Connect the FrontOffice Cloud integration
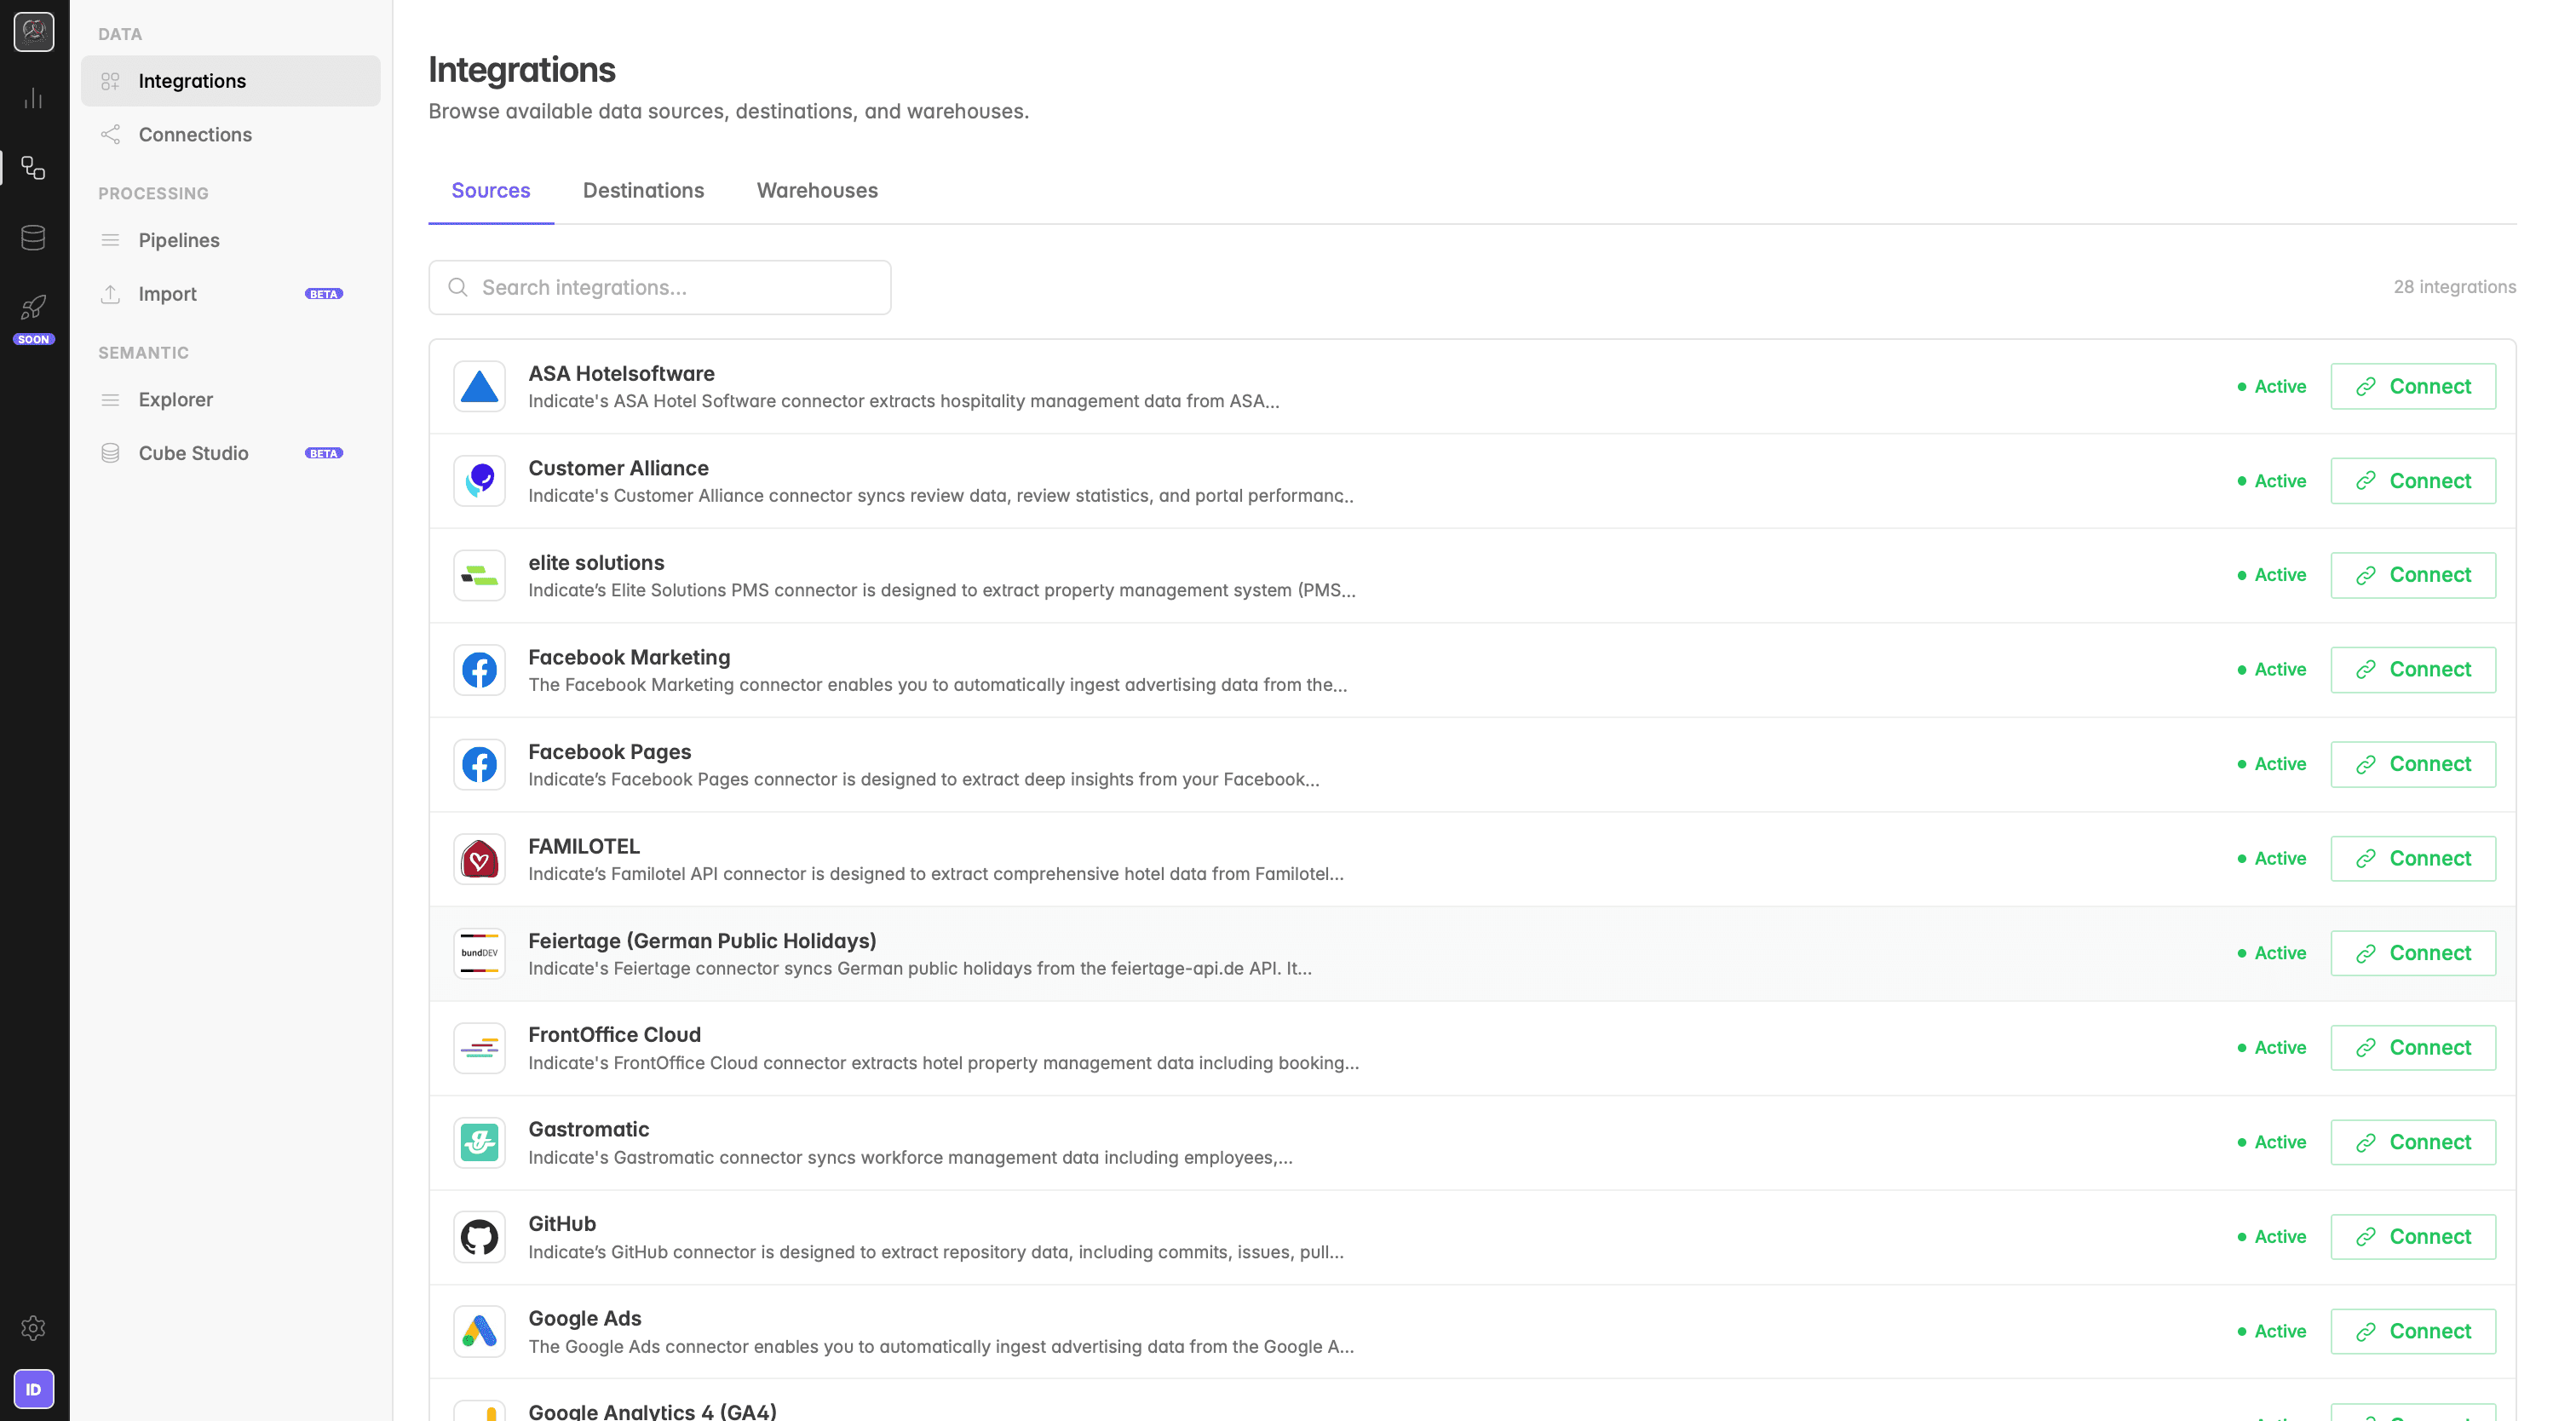Viewport: 2576px width, 1421px height. (x=2413, y=1048)
